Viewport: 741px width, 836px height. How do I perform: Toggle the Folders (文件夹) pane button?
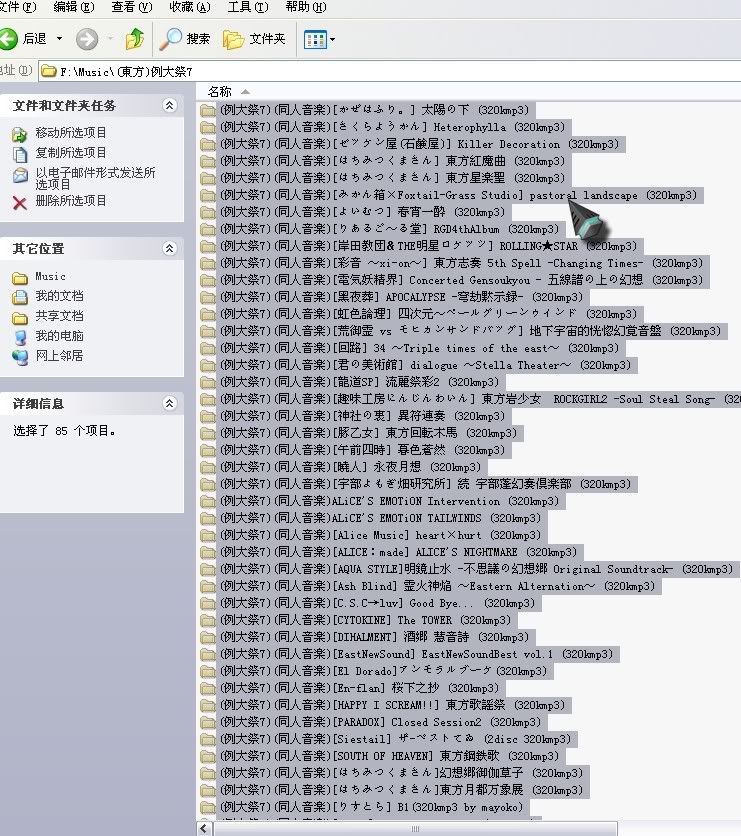tap(255, 39)
